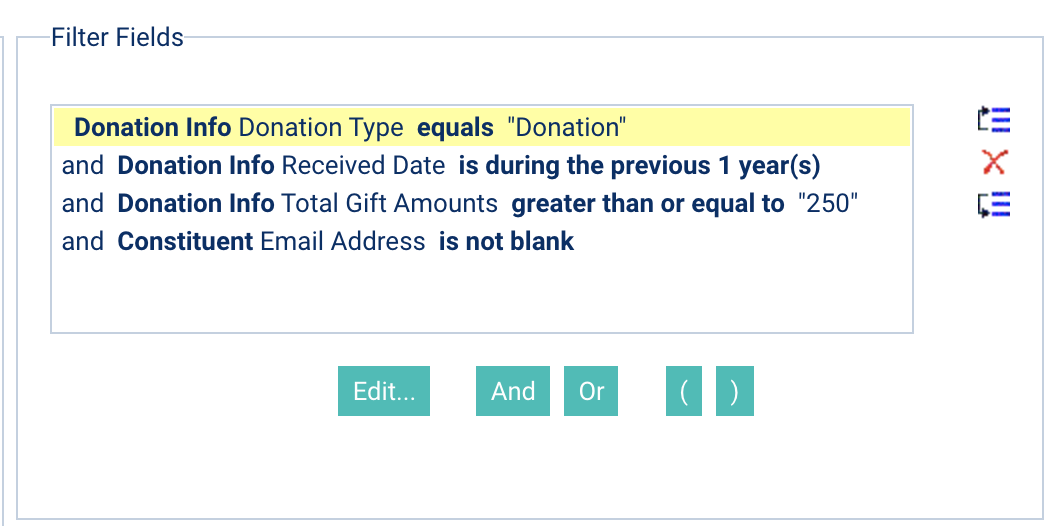Move the selected filter up in the list
The image size is (1058, 526).
[x=995, y=120]
